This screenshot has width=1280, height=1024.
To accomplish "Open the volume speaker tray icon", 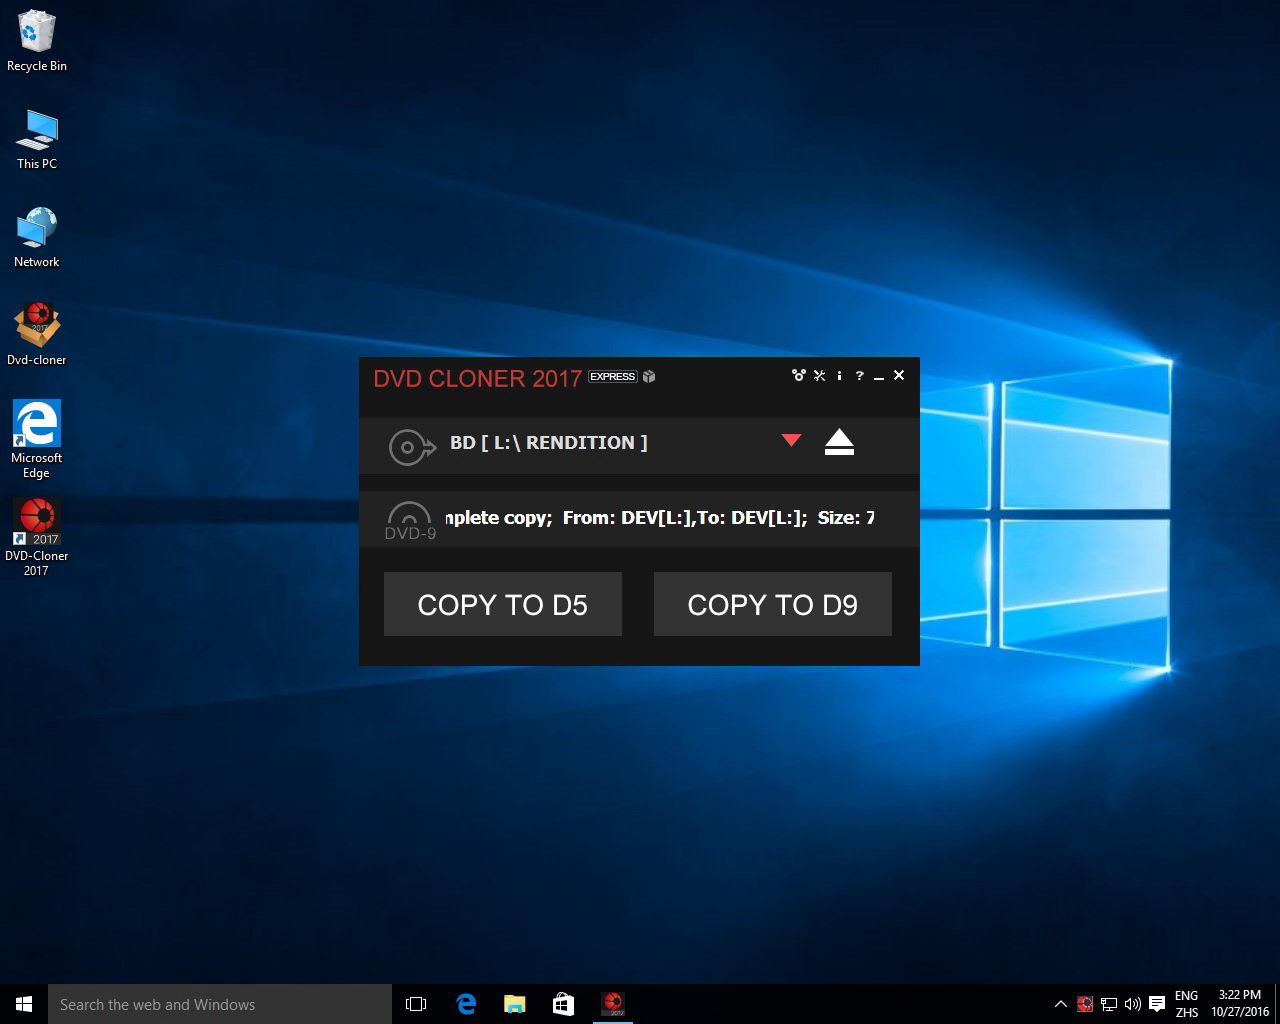I will point(1133,1004).
